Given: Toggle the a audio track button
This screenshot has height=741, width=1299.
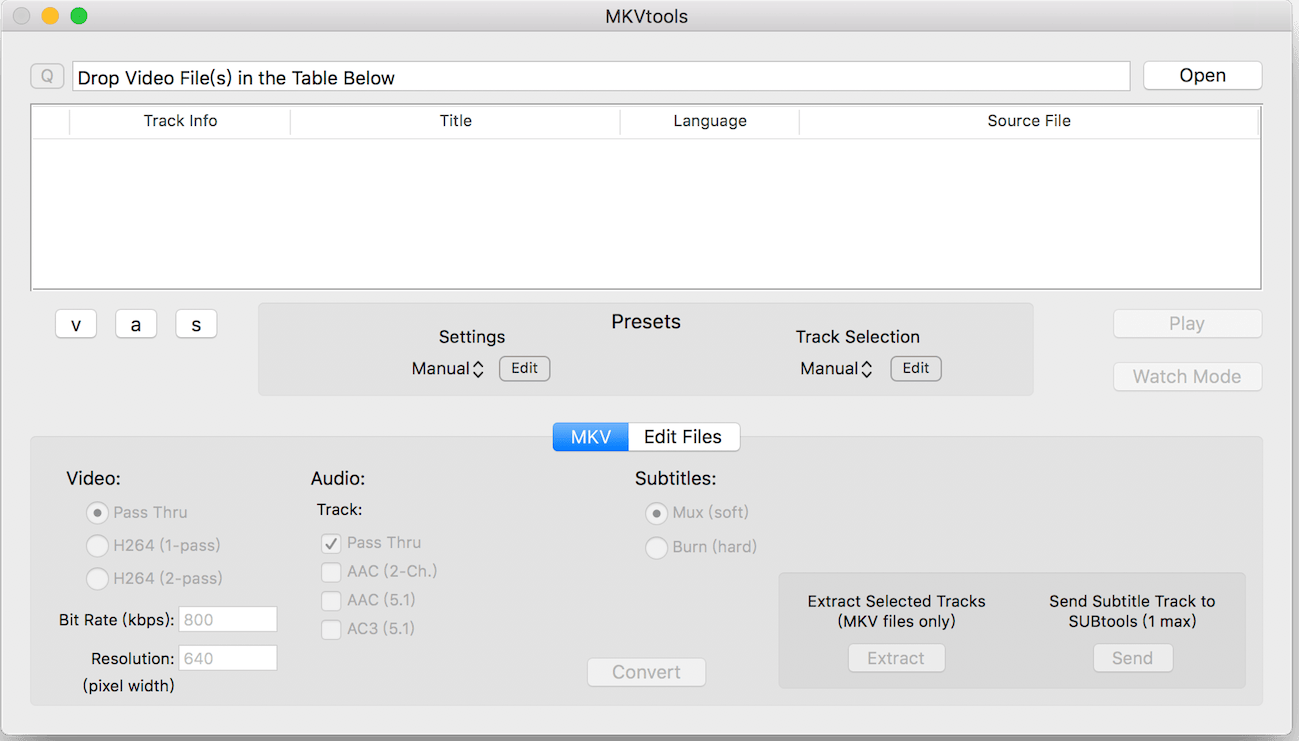Looking at the screenshot, I should [136, 324].
